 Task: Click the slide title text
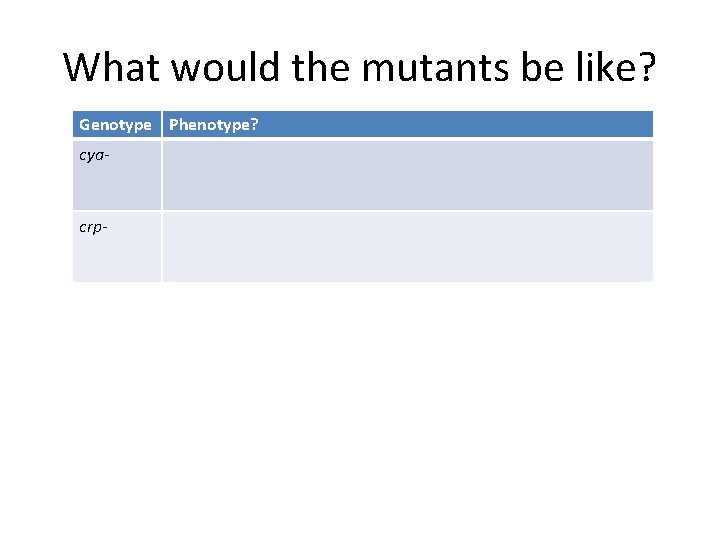coord(360,67)
